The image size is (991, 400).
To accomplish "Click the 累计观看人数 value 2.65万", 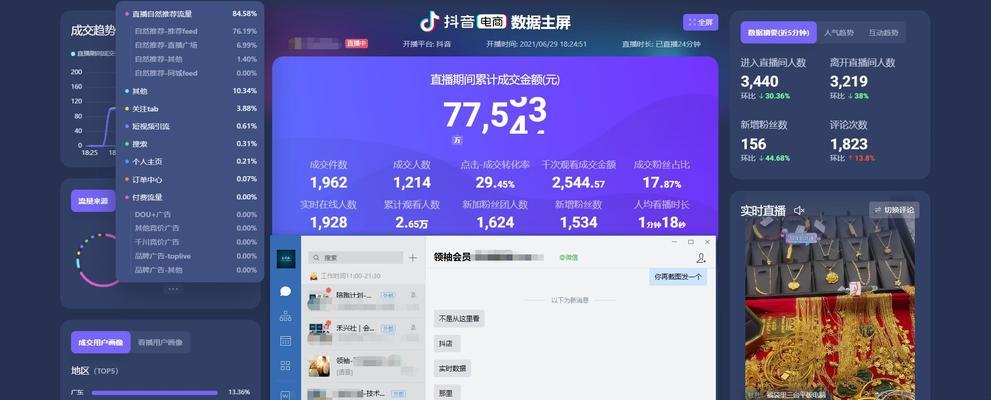I will coord(411,222).
